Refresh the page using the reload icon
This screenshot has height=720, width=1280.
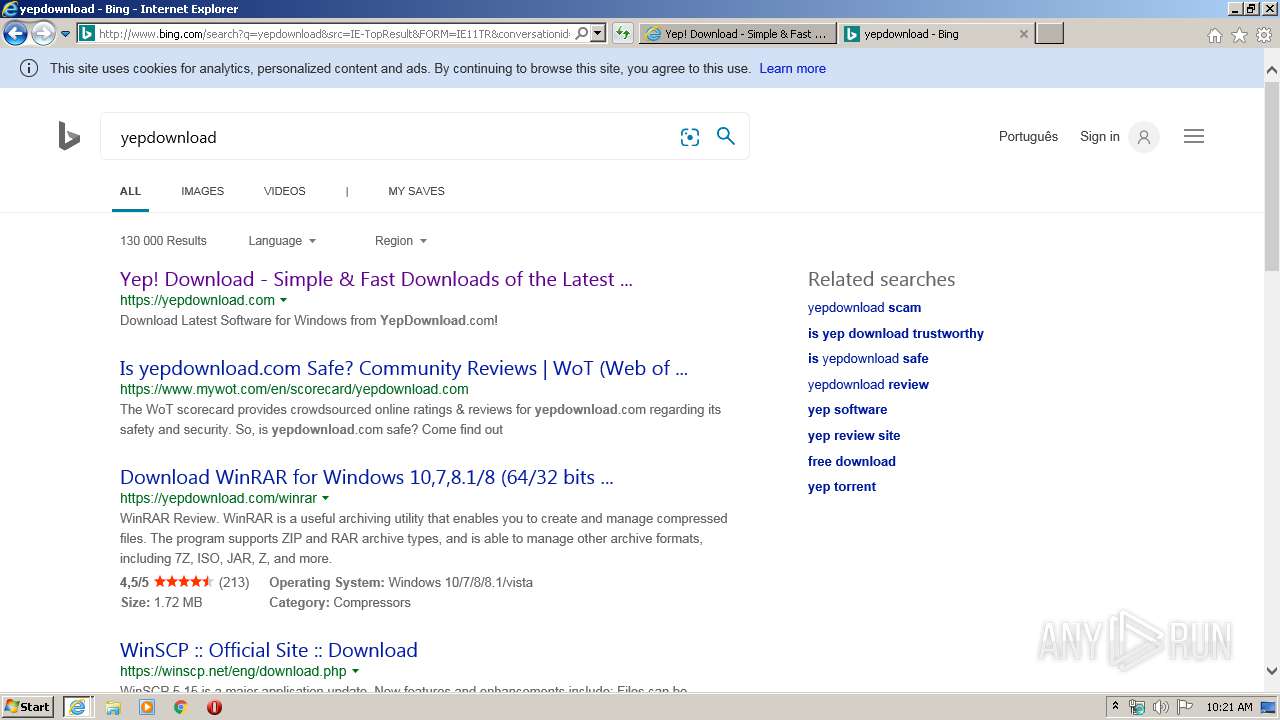click(x=623, y=33)
